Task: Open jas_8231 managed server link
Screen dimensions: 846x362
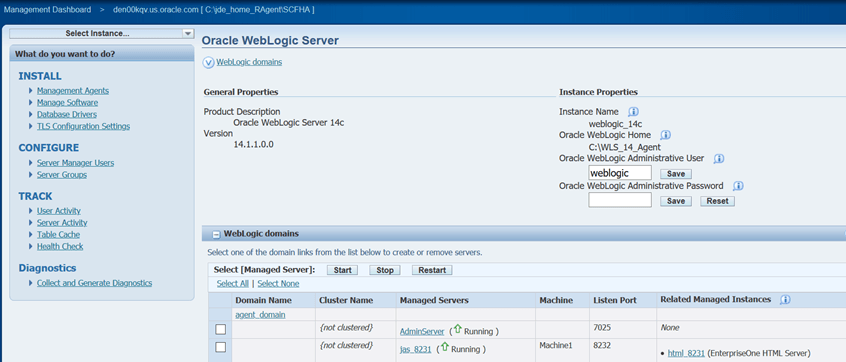Action: (415, 349)
